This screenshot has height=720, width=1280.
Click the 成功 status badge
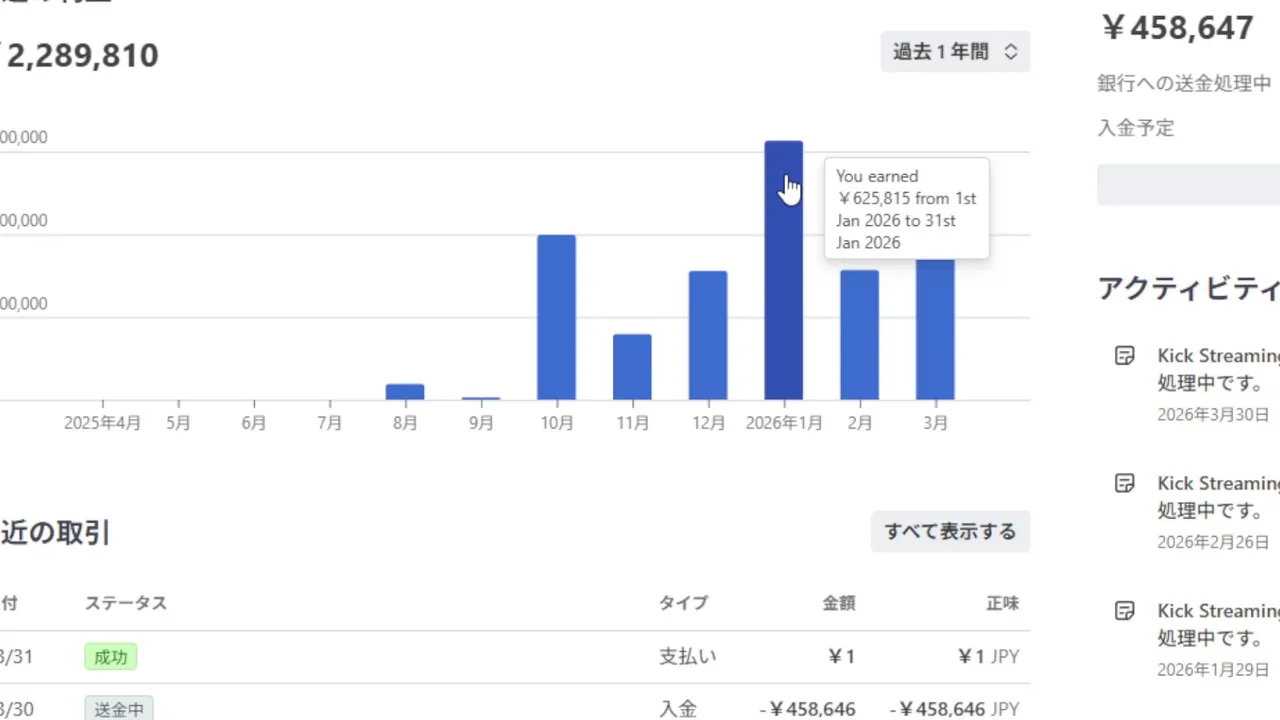[x=110, y=657]
